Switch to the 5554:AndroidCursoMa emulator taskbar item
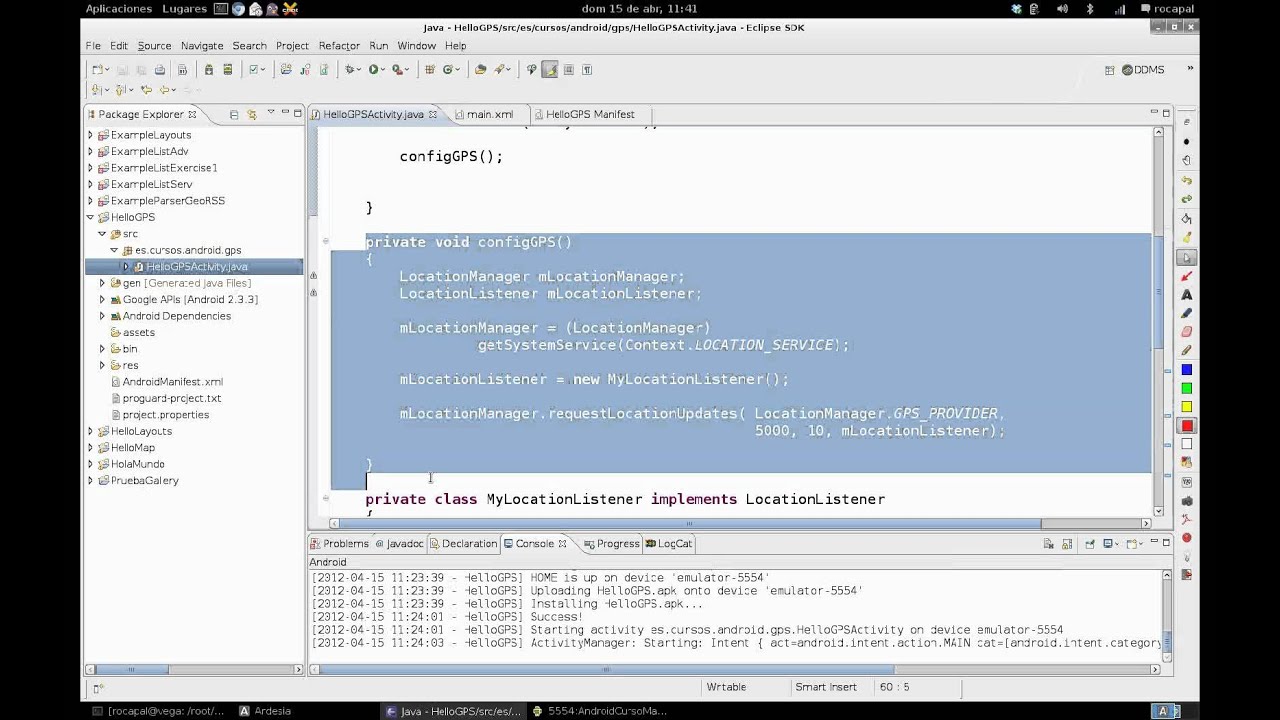The width and height of the screenshot is (1280, 720). point(600,711)
